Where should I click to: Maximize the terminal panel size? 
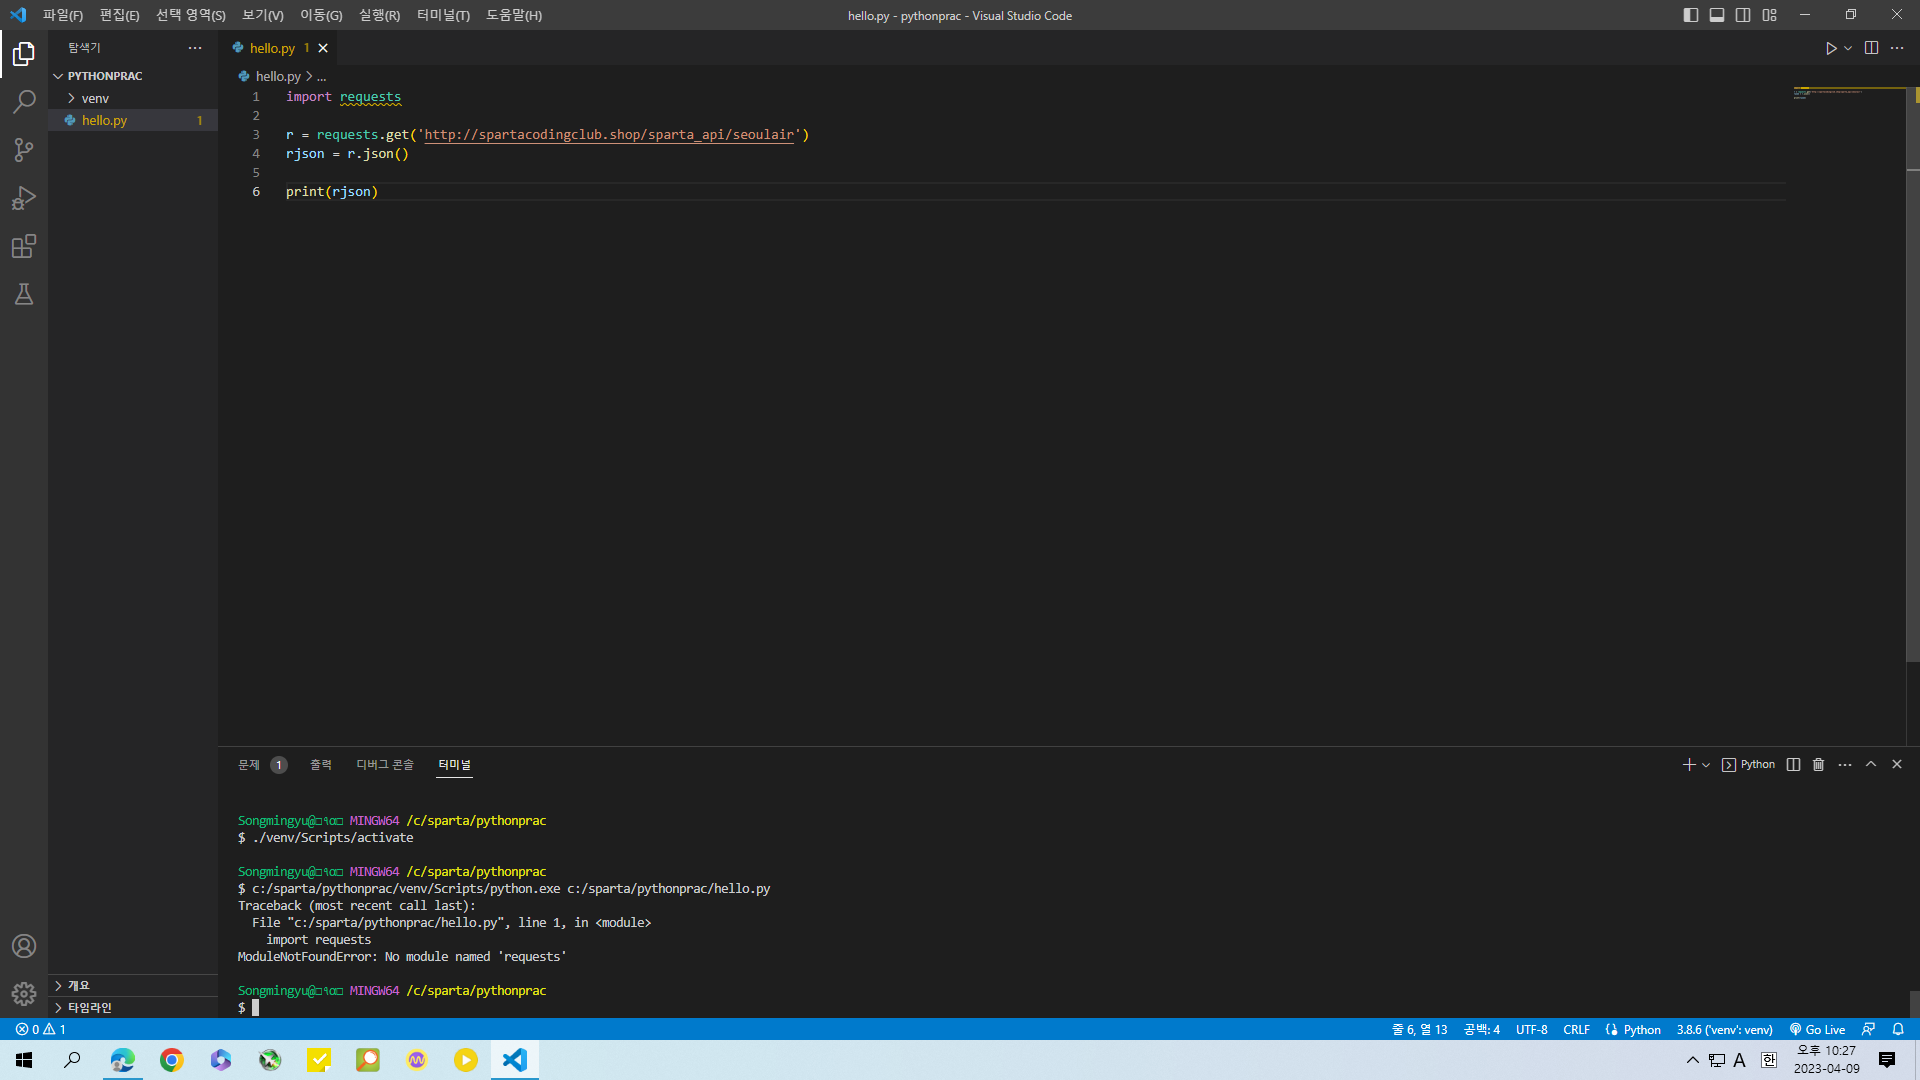coord(1871,765)
